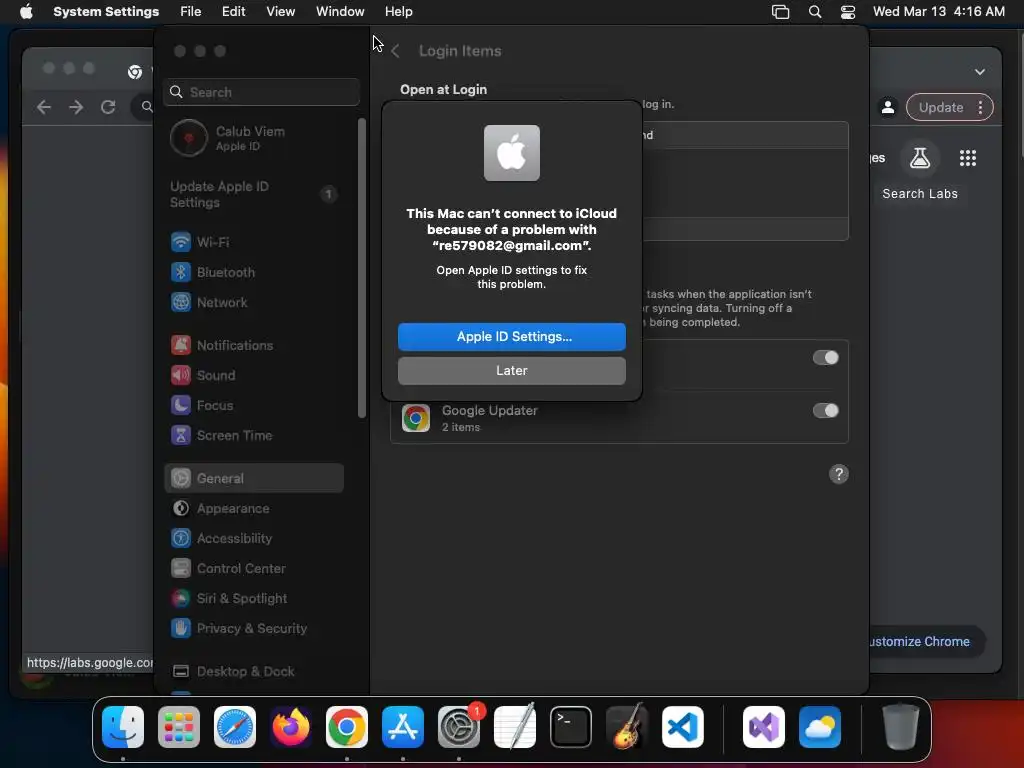Open the Apple menu
1024x768 pixels.
click(26, 12)
